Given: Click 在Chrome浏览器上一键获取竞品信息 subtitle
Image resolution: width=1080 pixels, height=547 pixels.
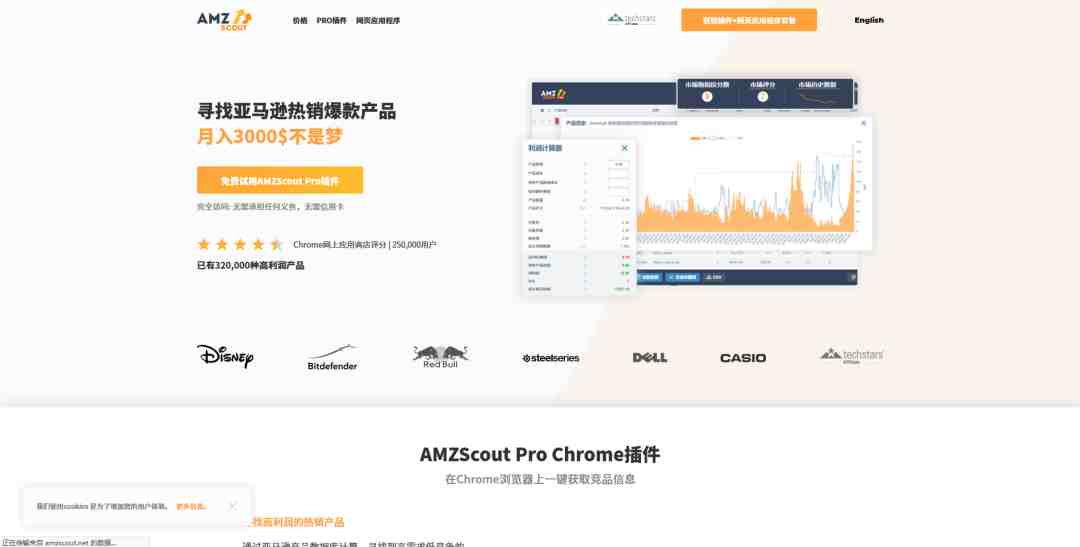Looking at the screenshot, I should tap(540, 479).
